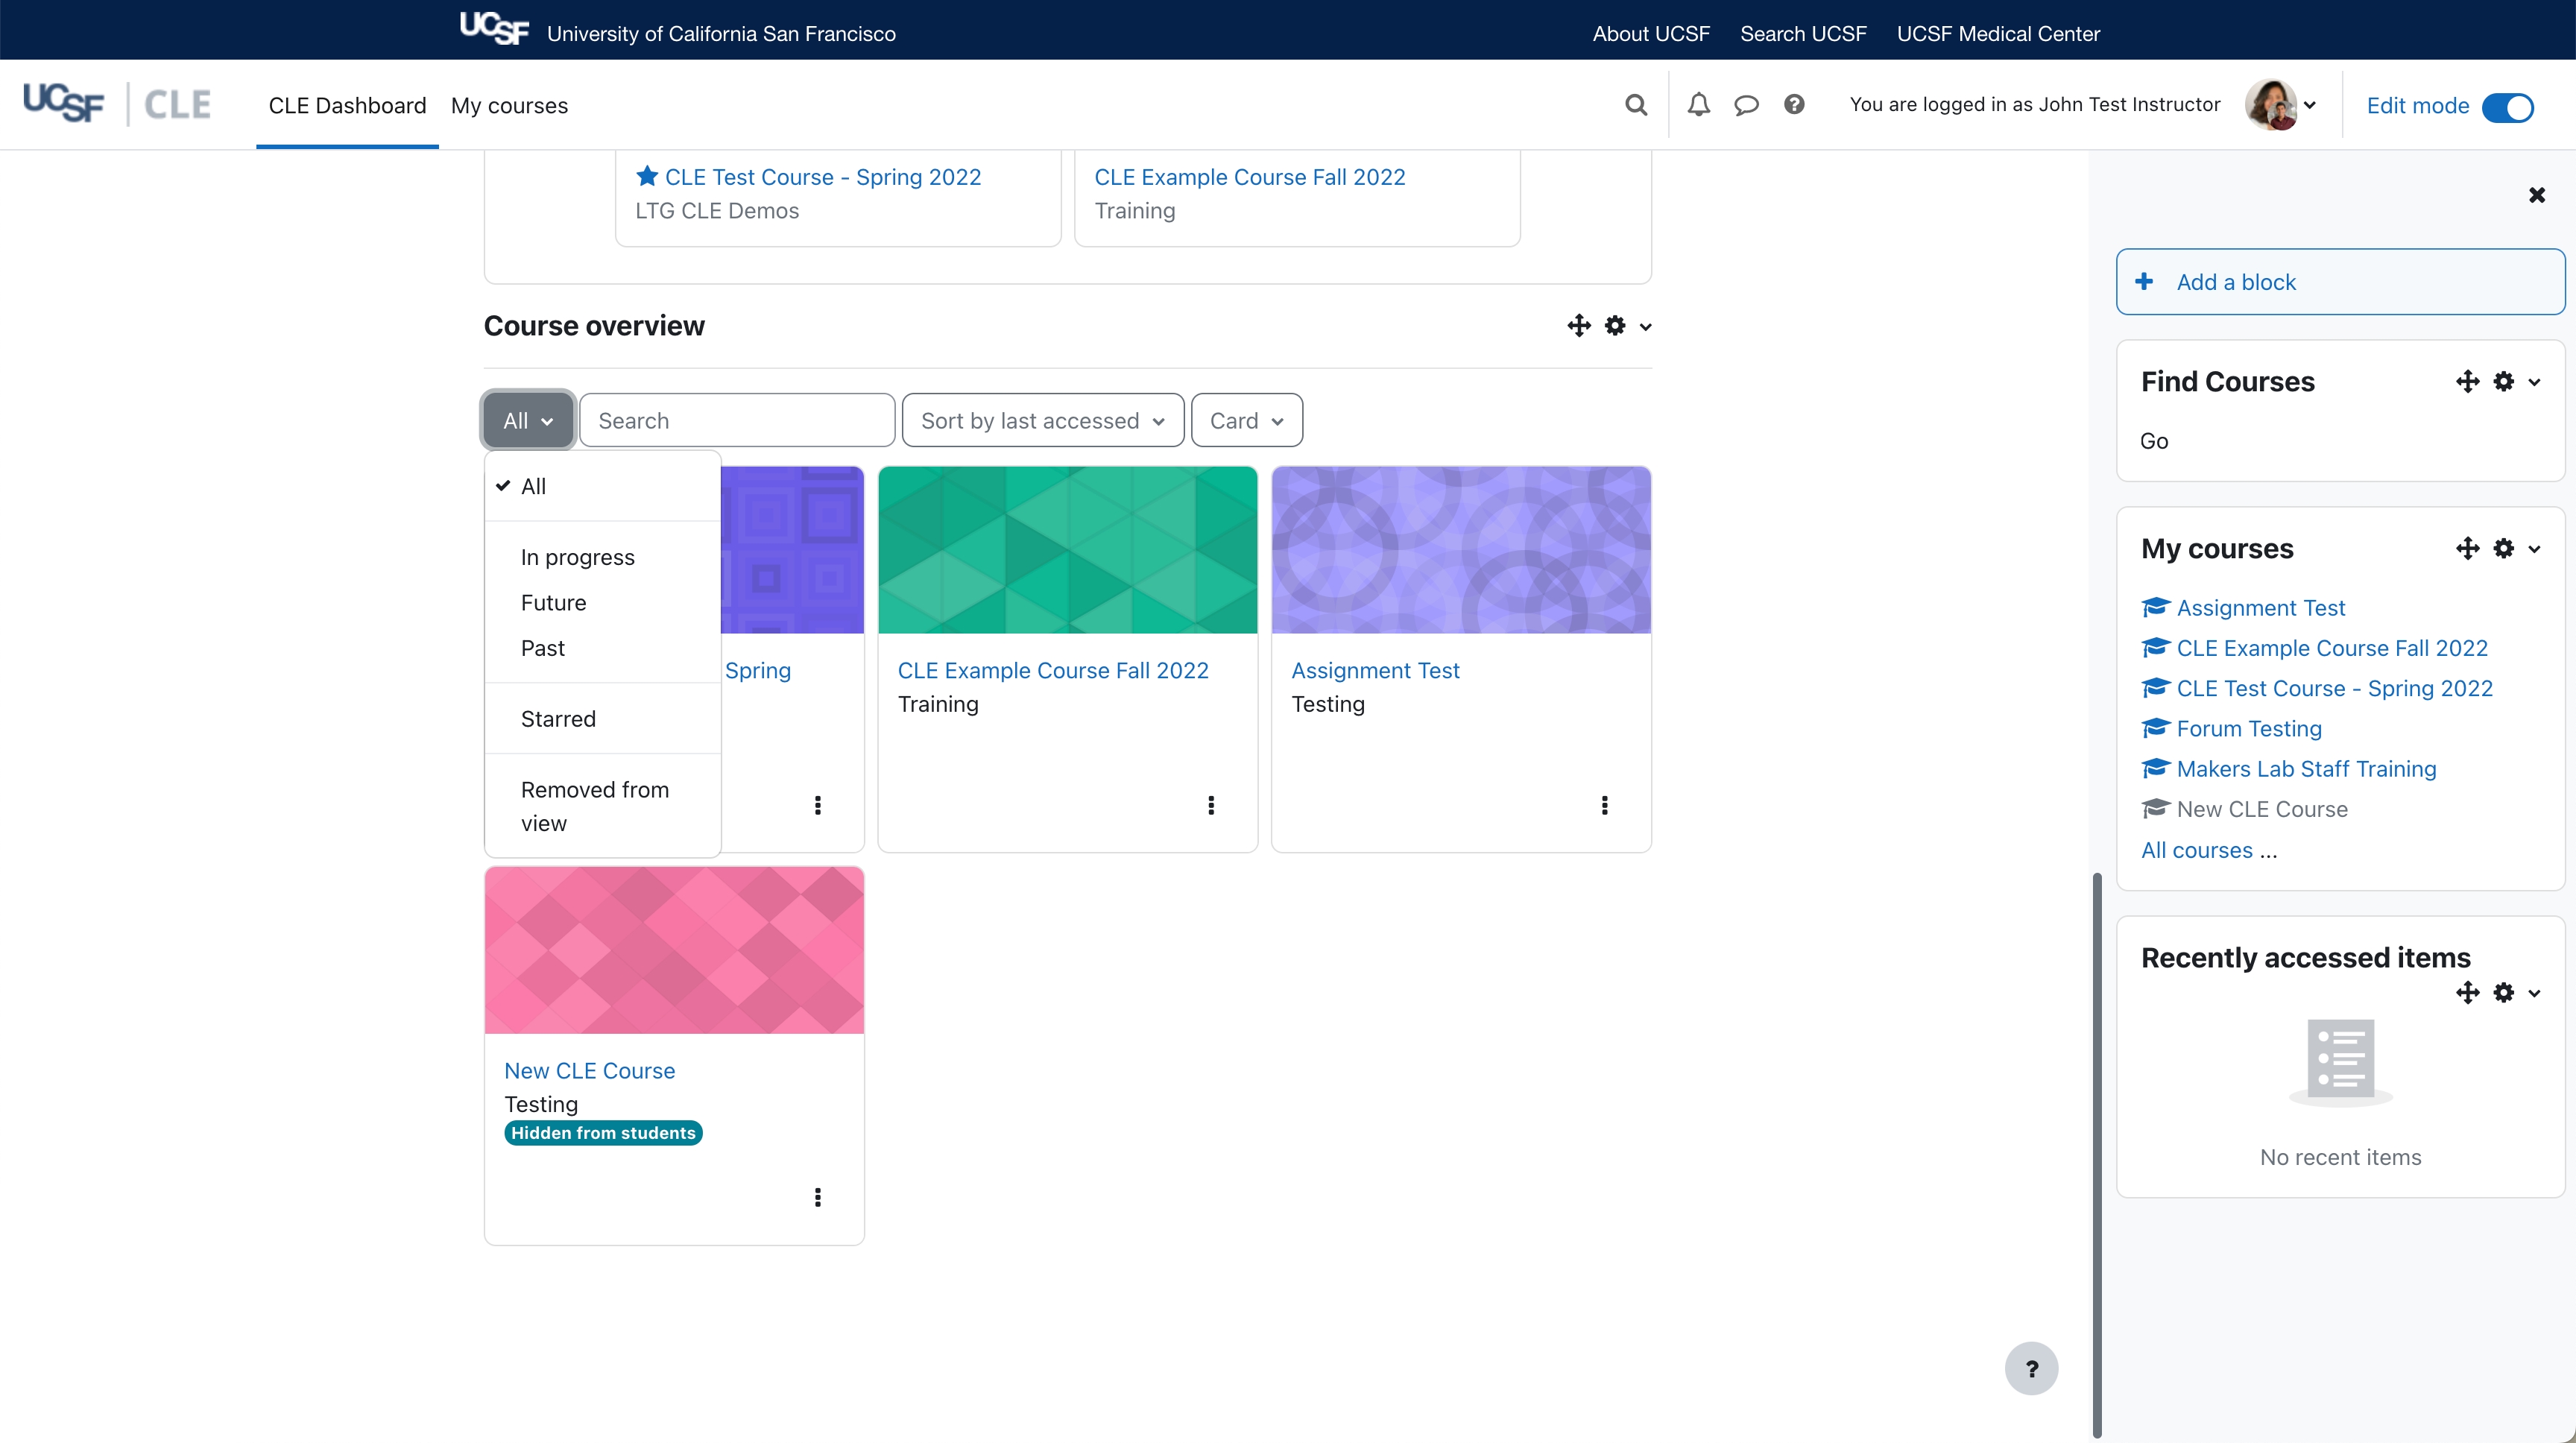Expand the user menu chevron
2576x1443 pixels.
(x=2309, y=105)
